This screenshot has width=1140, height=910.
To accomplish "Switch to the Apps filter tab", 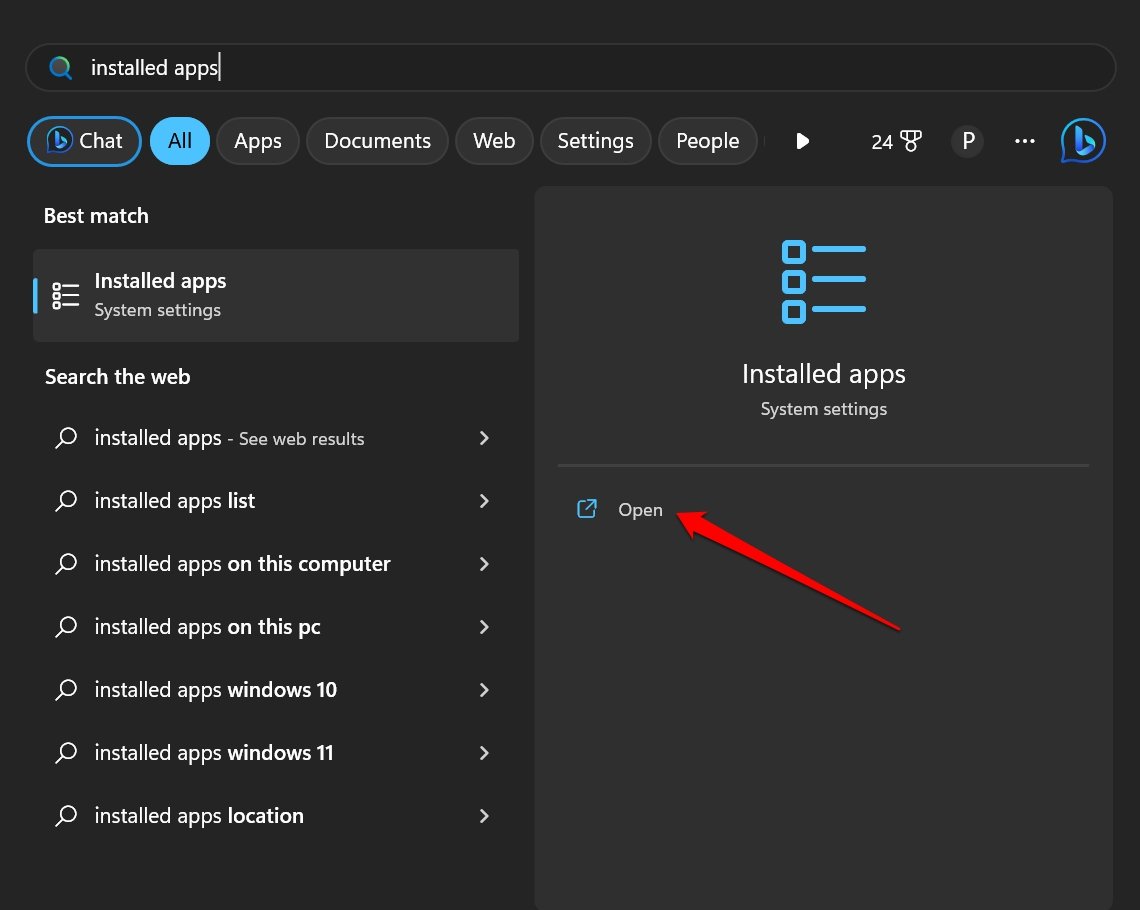I will pos(258,141).
